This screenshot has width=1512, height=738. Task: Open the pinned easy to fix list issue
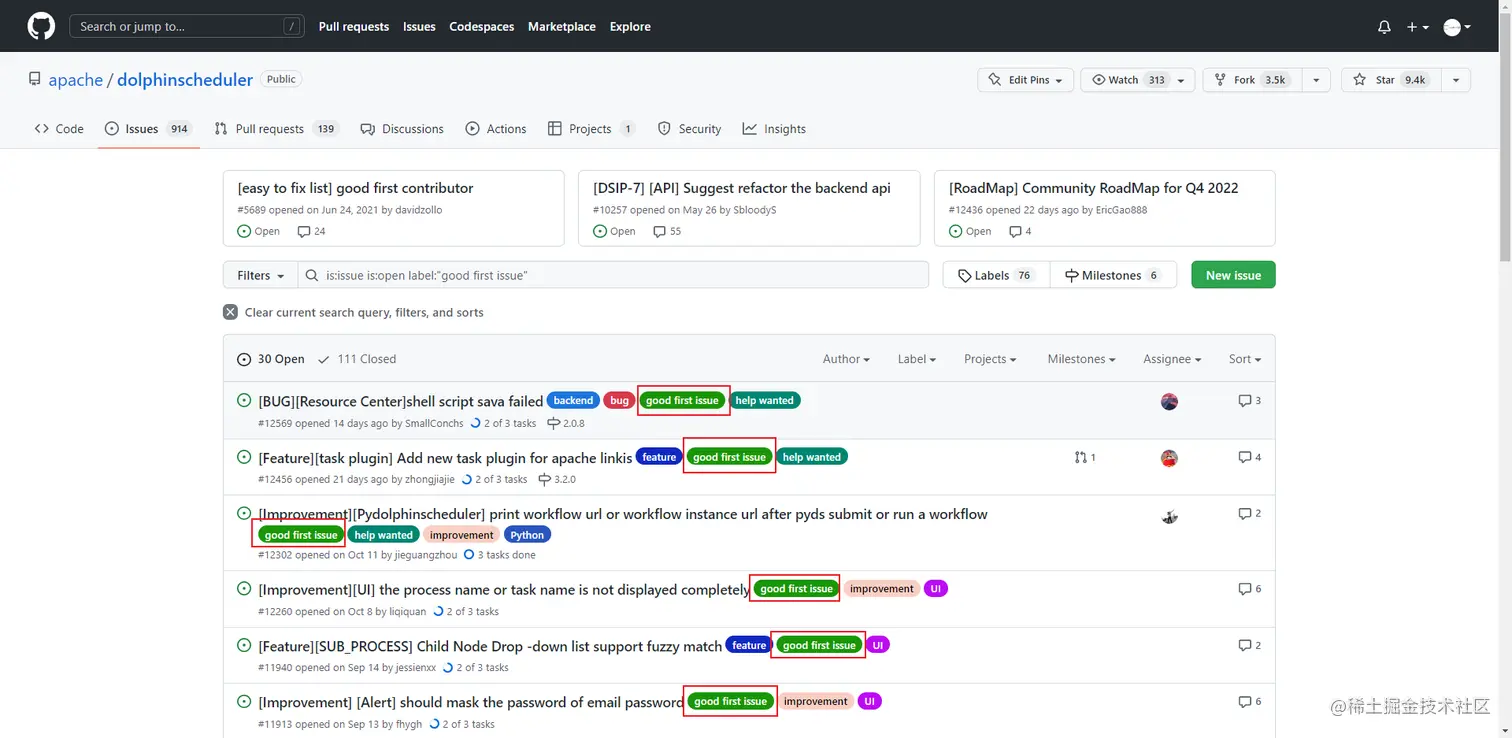pyautogui.click(x=355, y=188)
